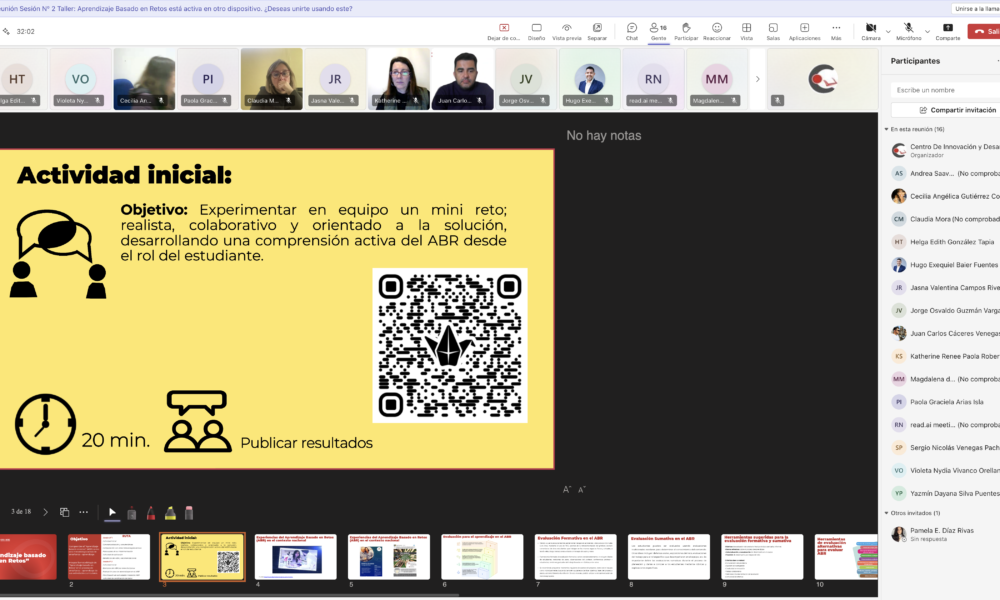Open slide 5 thumbnail

[x=389, y=557]
